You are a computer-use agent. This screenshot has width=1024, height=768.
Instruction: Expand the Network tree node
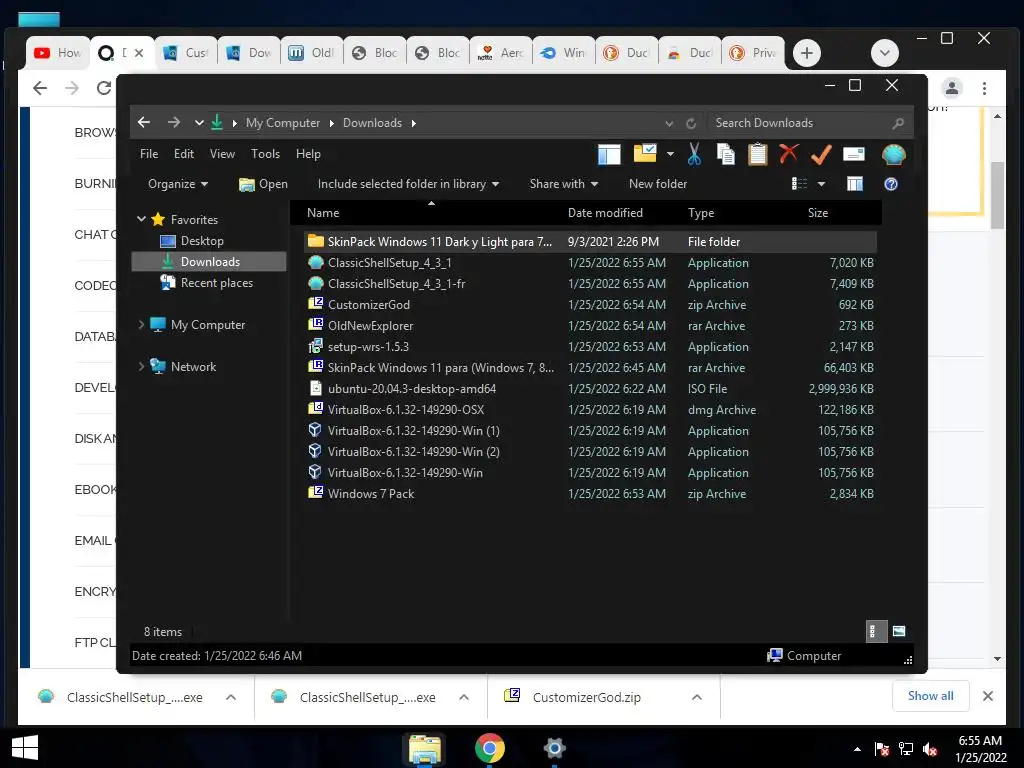pyautogui.click(x=141, y=366)
